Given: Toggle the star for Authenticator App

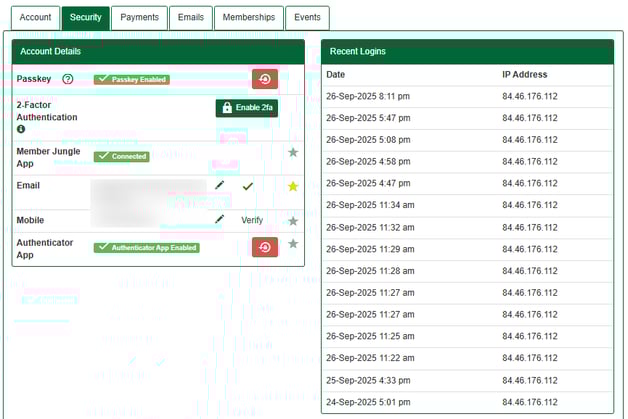Looking at the screenshot, I should (293, 243).
